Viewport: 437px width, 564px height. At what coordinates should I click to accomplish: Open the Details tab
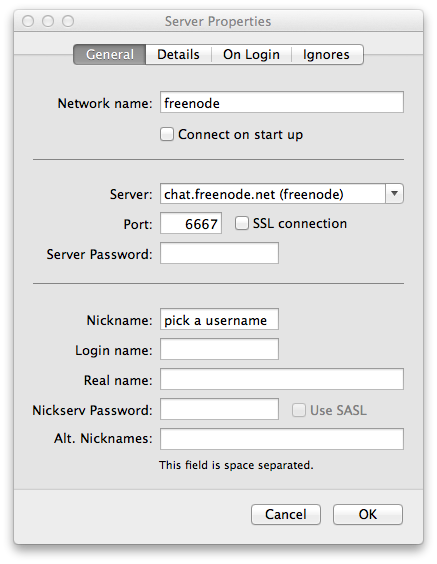point(178,55)
